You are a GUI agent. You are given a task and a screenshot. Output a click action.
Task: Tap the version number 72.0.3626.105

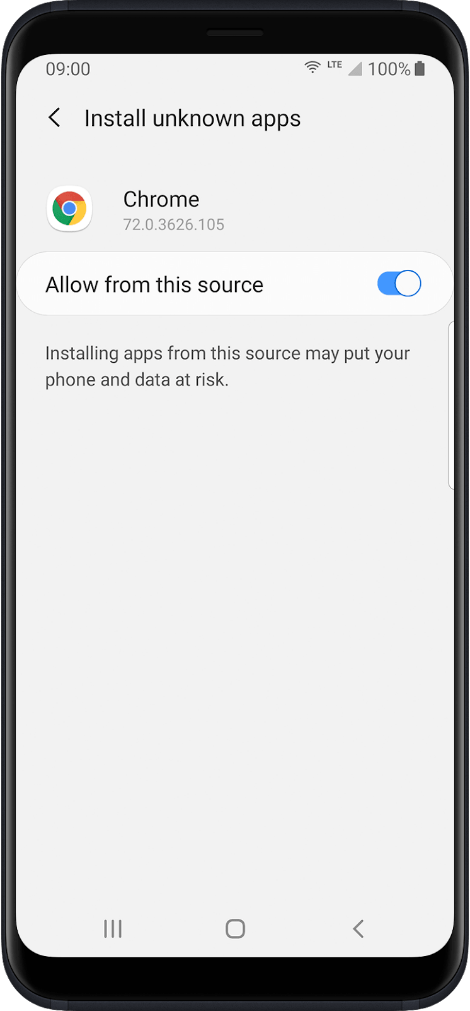click(x=173, y=225)
